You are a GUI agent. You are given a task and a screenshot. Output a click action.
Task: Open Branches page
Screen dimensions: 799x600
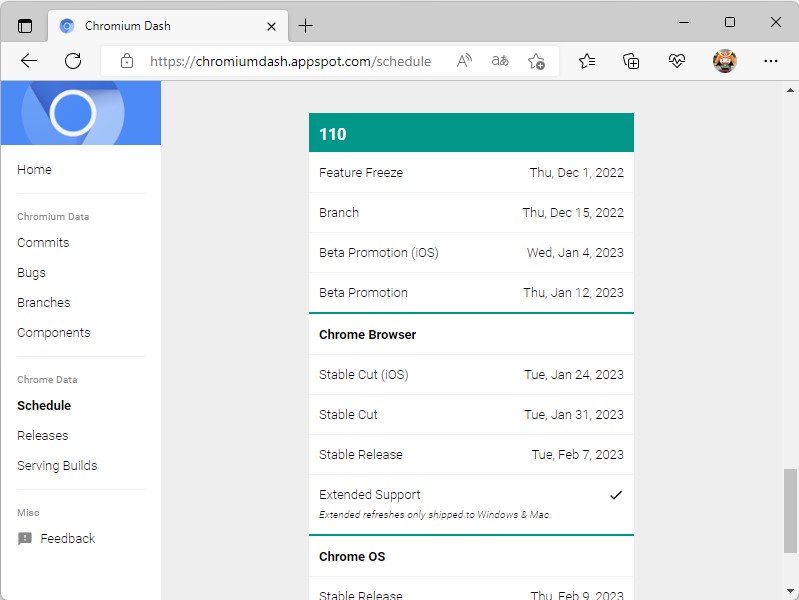[x=43, y=302]
